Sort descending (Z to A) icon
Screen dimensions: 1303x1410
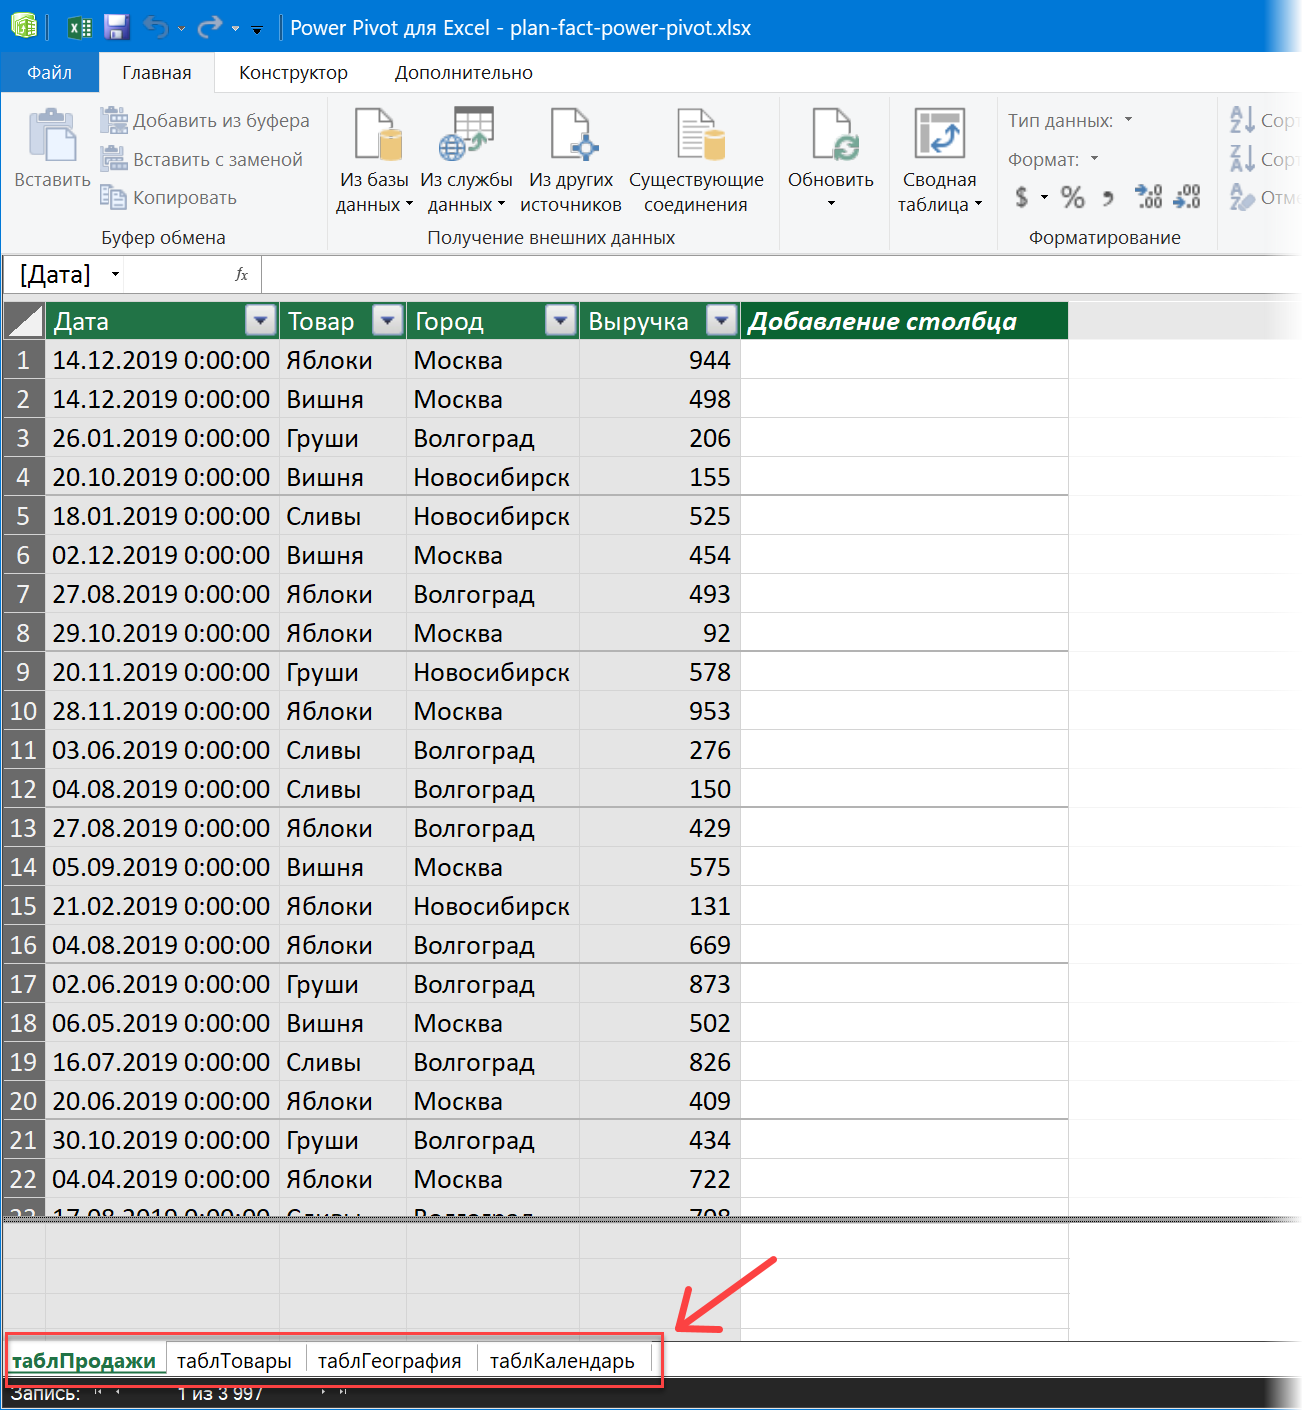tap(1242, 158)
